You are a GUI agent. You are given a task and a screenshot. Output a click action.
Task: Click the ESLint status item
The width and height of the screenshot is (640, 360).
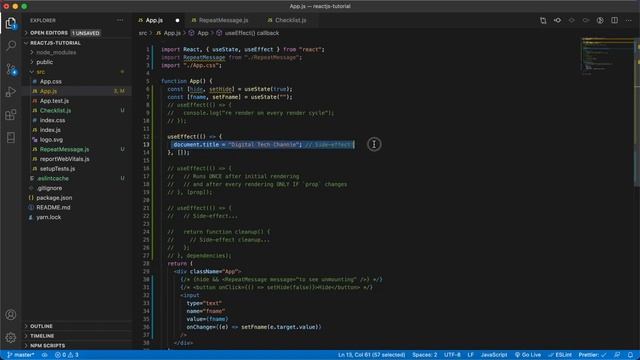(560, 355)
